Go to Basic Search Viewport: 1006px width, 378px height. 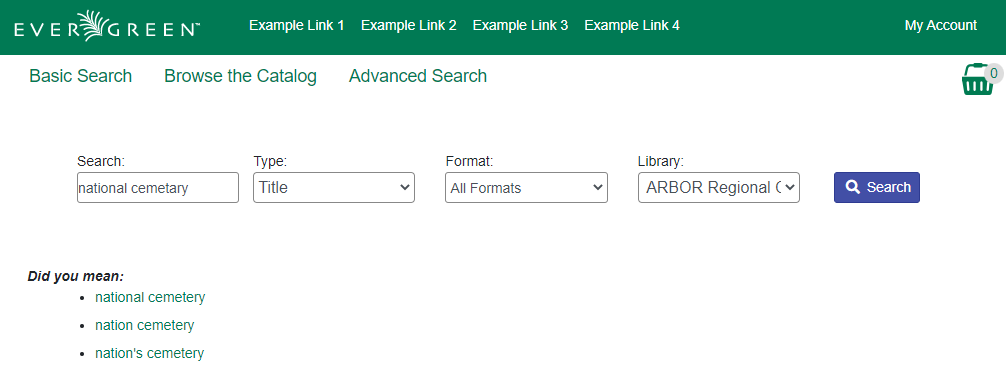81,76
